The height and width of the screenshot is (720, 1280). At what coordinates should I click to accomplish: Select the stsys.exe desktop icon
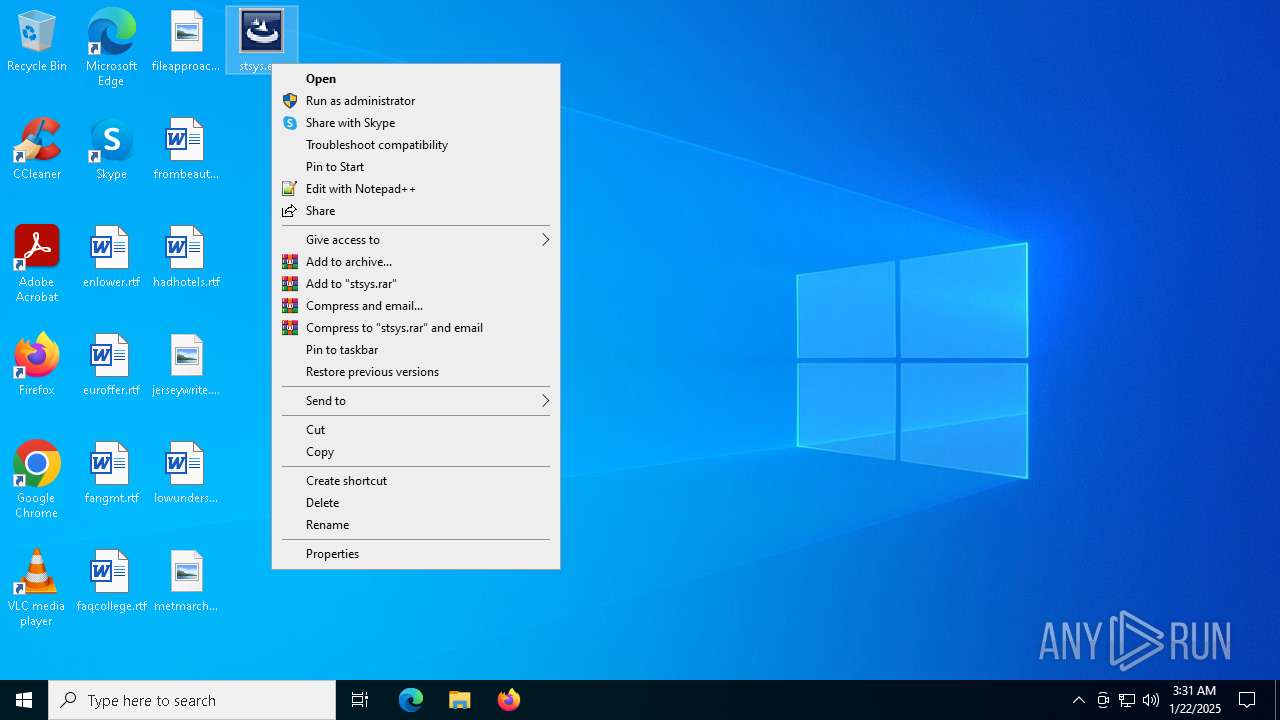260,41
